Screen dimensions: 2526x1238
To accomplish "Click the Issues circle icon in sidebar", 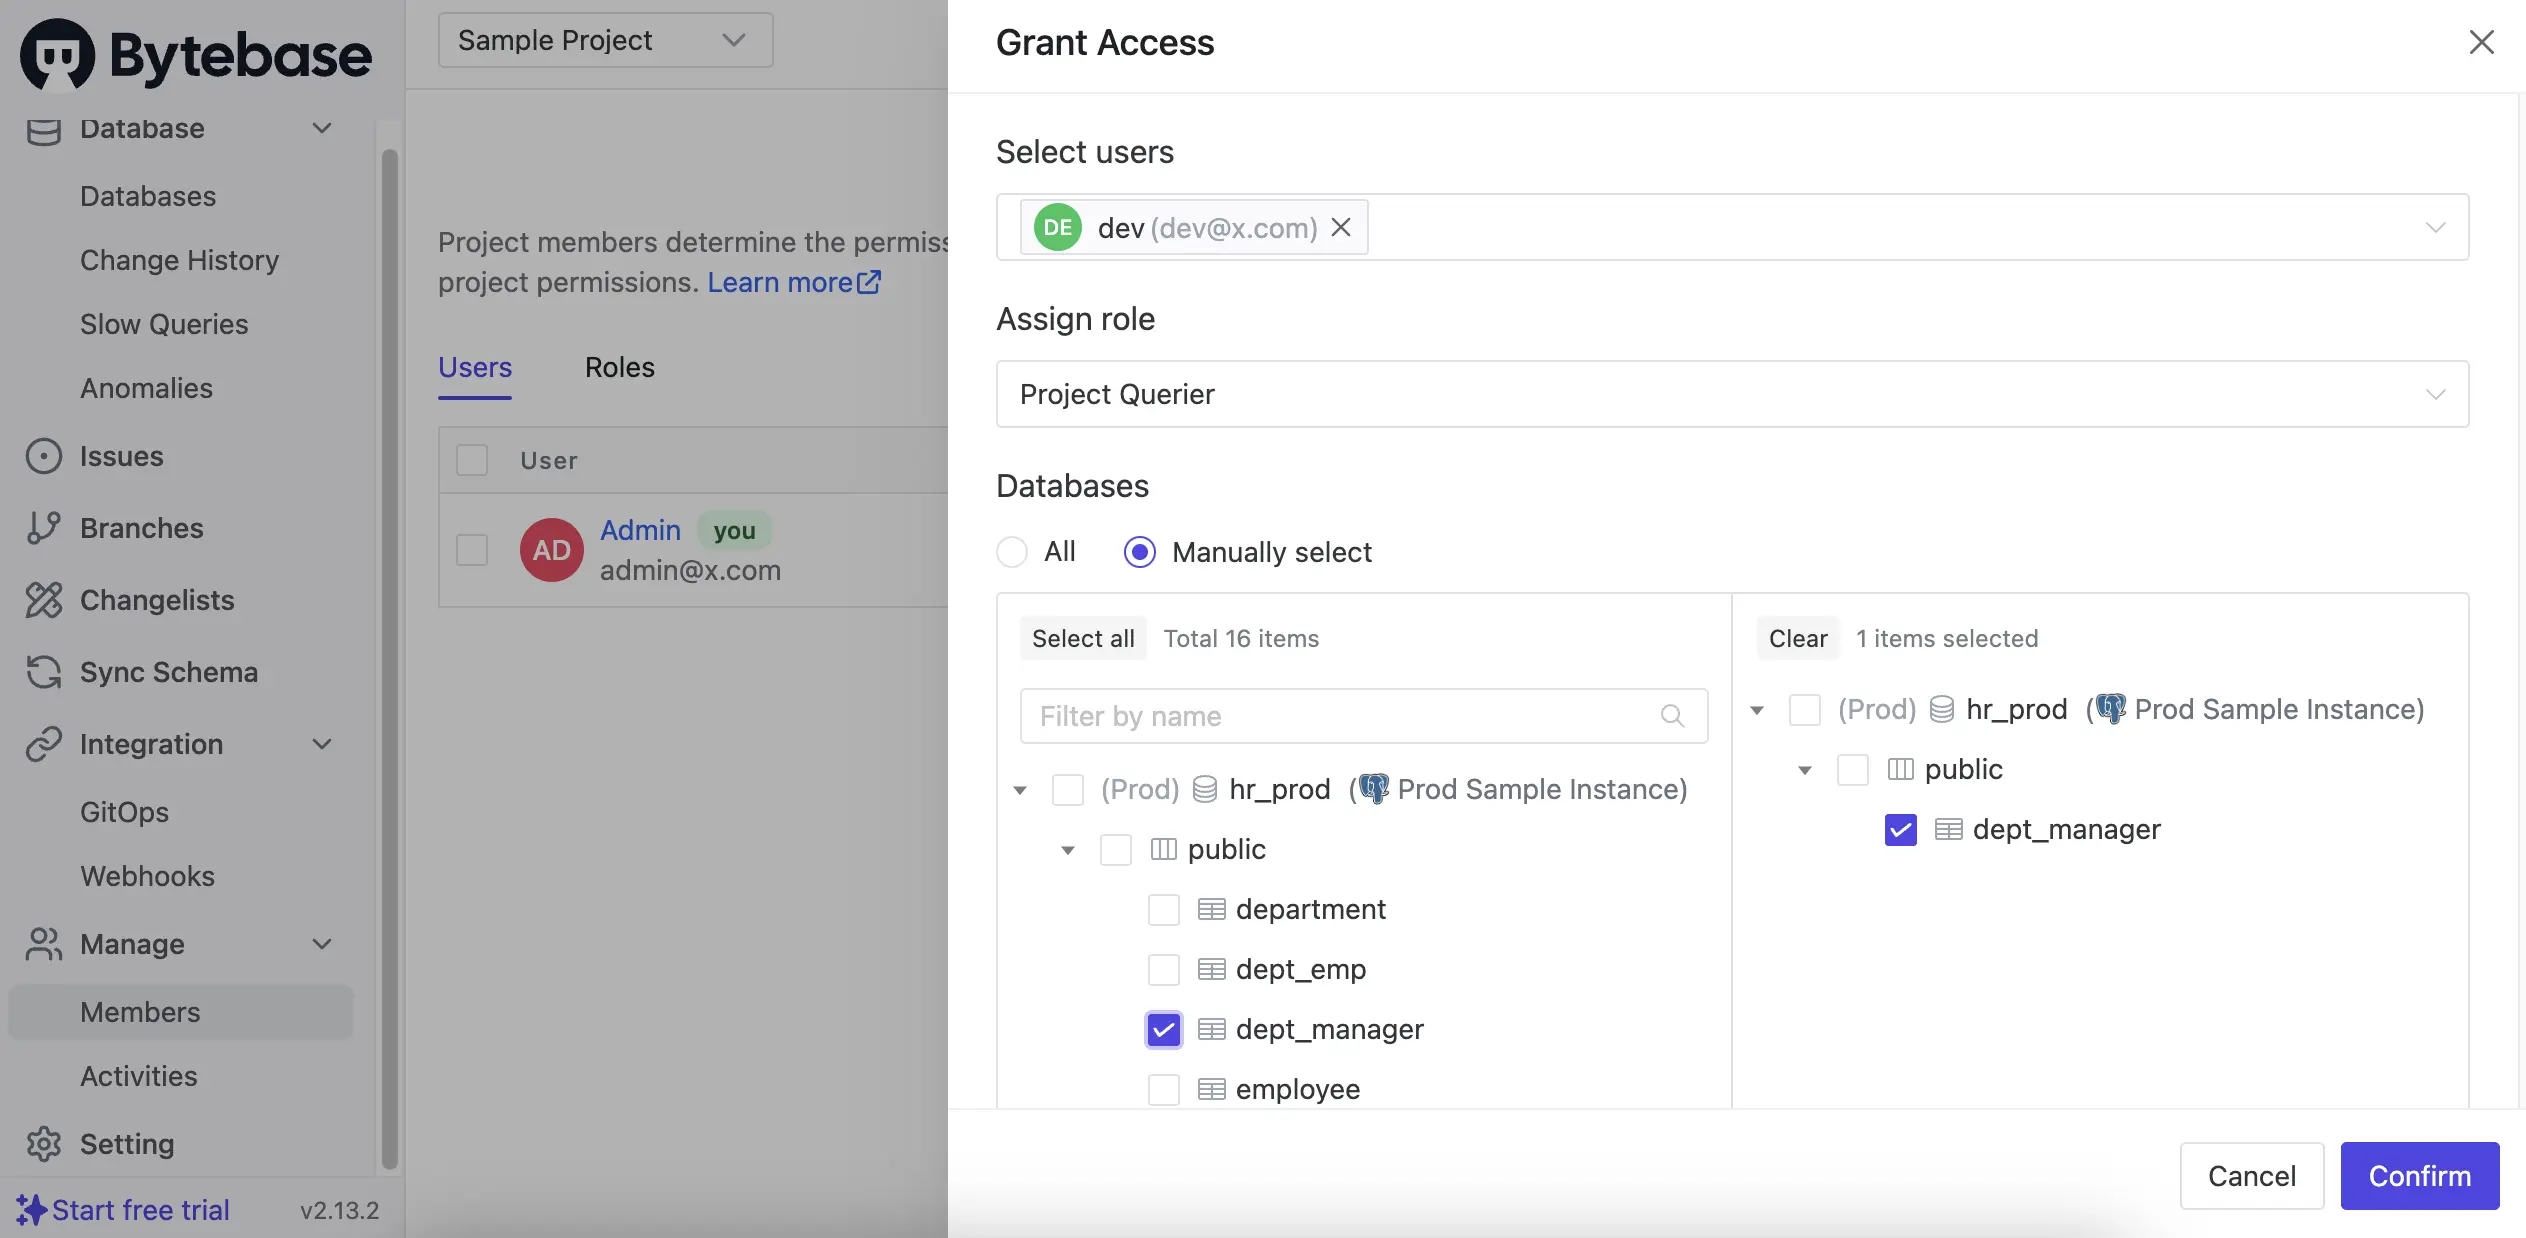I will tap(43, 456).
